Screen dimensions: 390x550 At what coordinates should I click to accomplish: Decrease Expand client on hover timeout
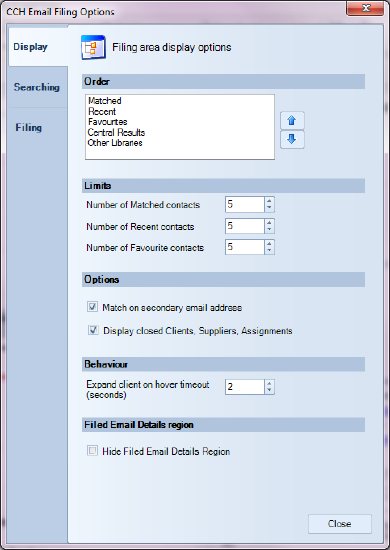269,390
